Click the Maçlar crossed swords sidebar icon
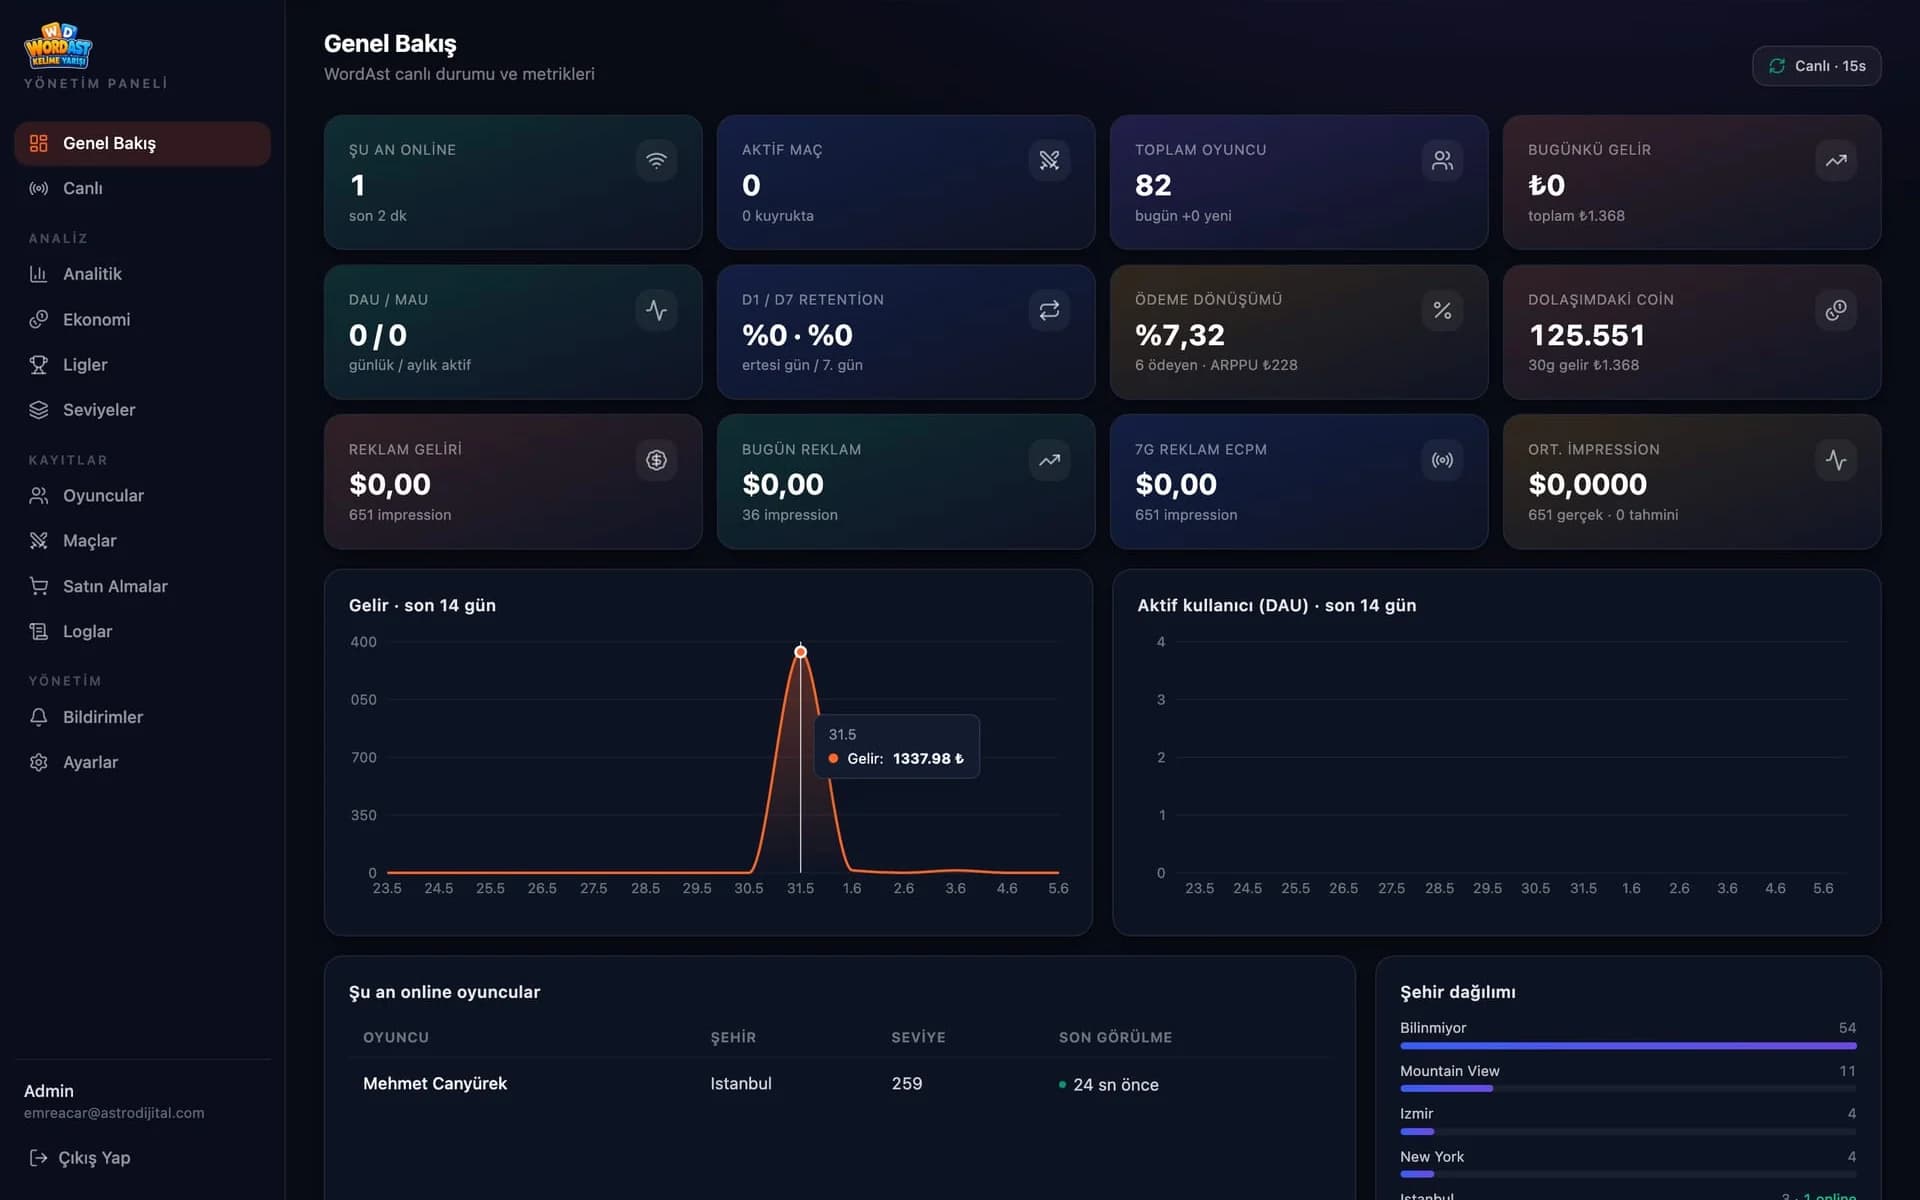The width and height of the screenshot is (1920, 1200). (39, 541)
